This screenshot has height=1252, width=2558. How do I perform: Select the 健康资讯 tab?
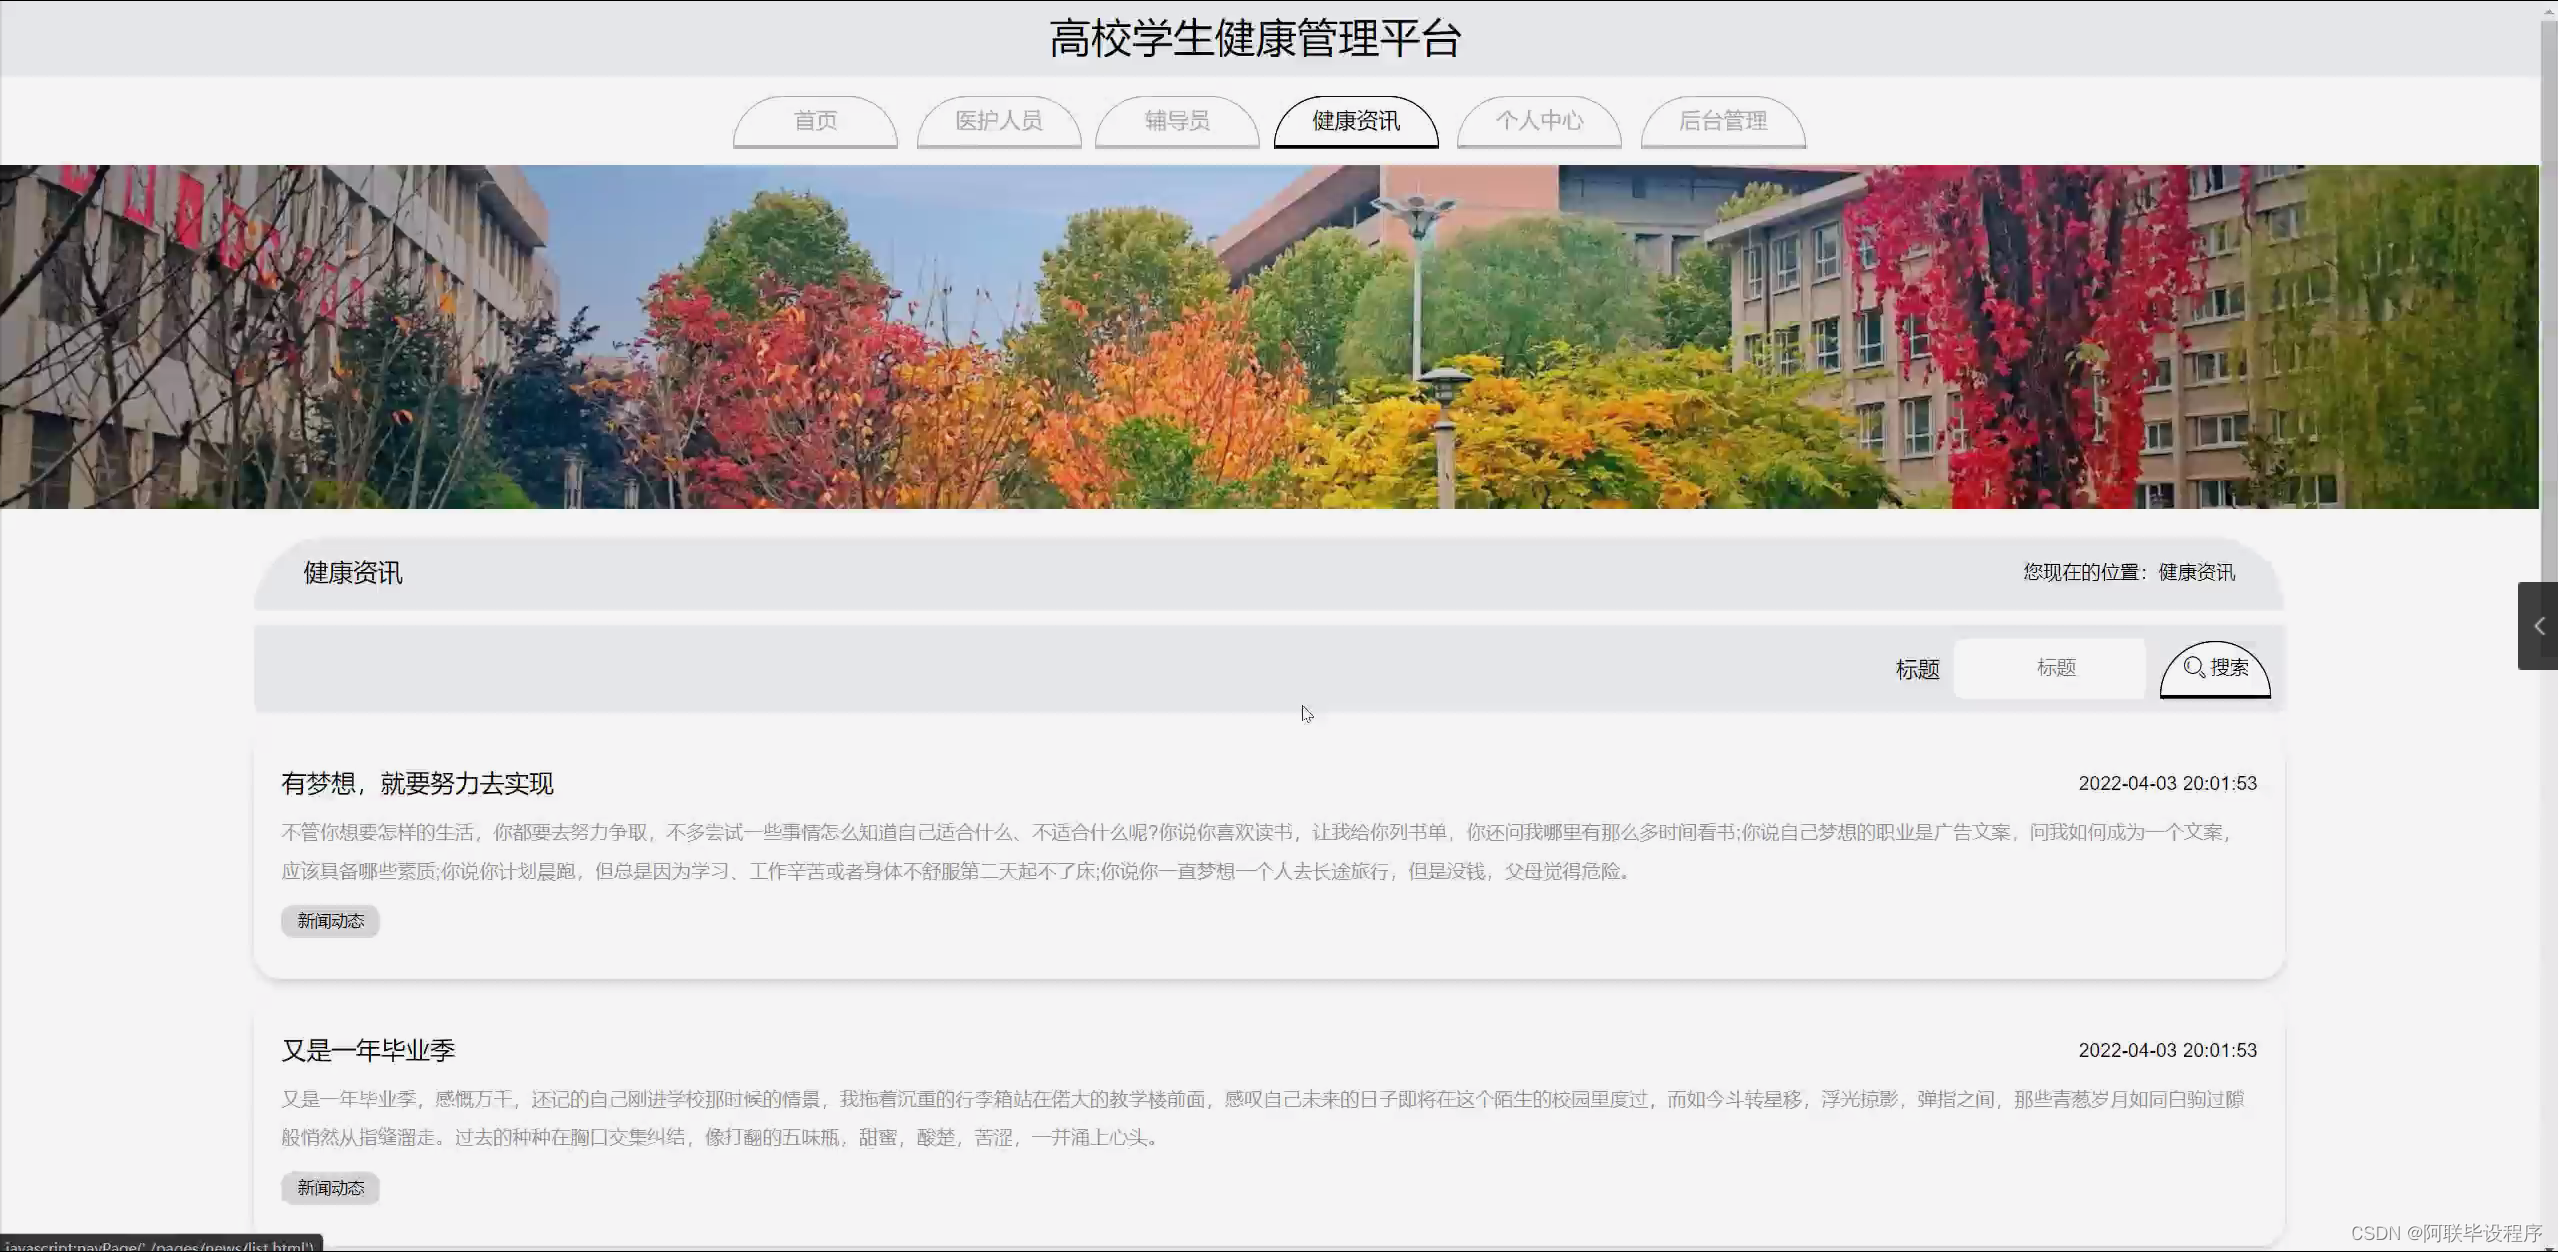(x=1354, y=121)
